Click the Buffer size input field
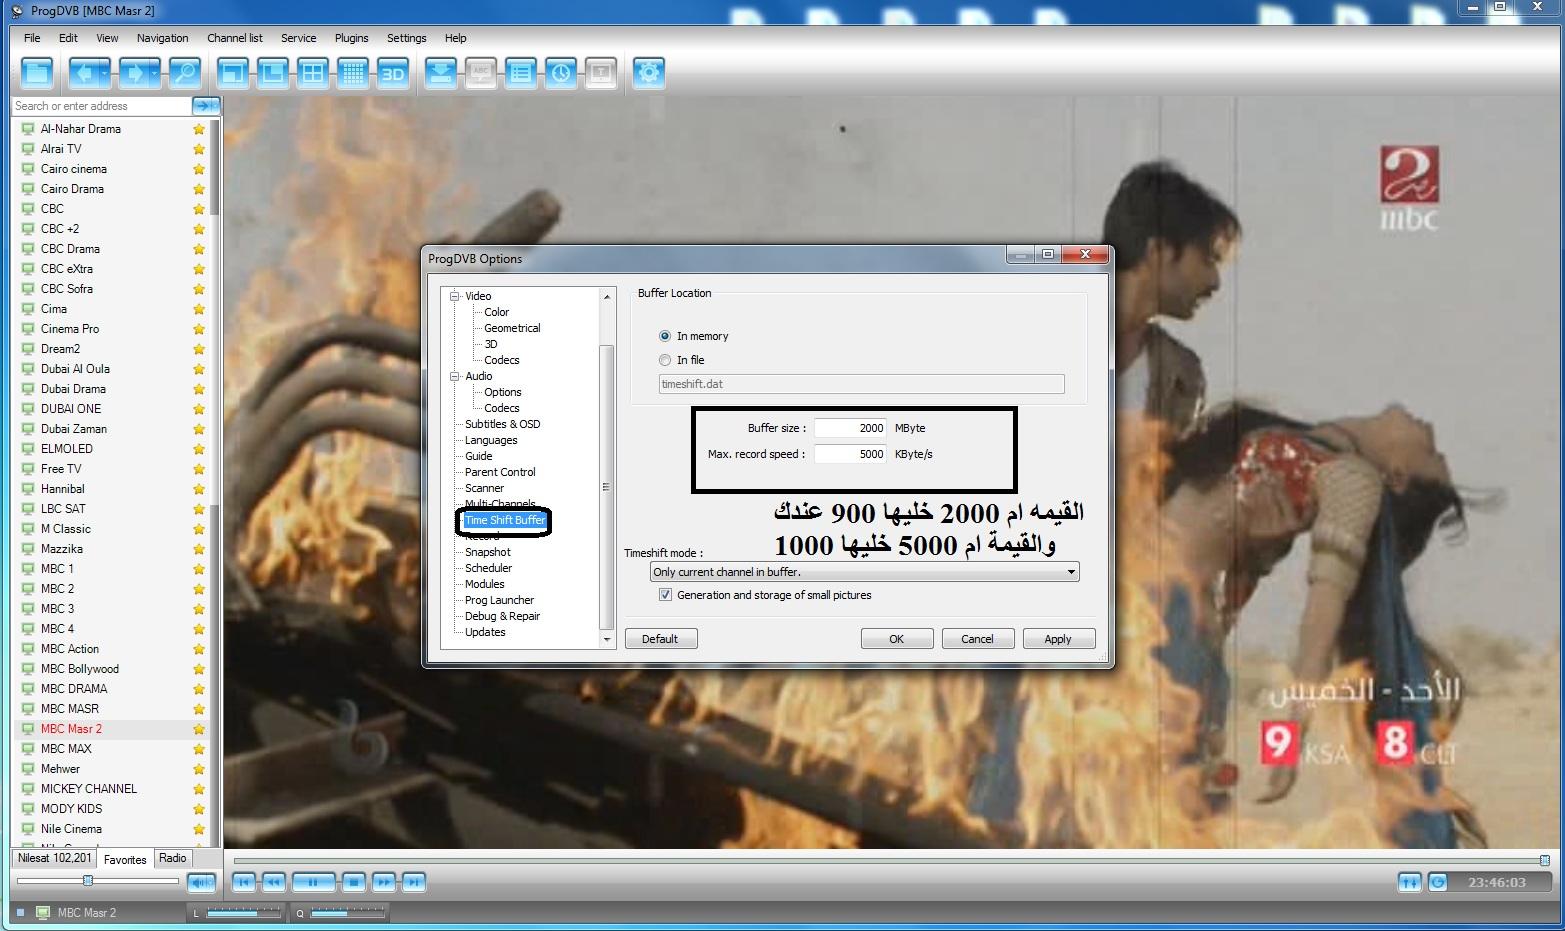The height and width of the screenshot is (931, 1565). pyautogui.click(x=851, y=428)
